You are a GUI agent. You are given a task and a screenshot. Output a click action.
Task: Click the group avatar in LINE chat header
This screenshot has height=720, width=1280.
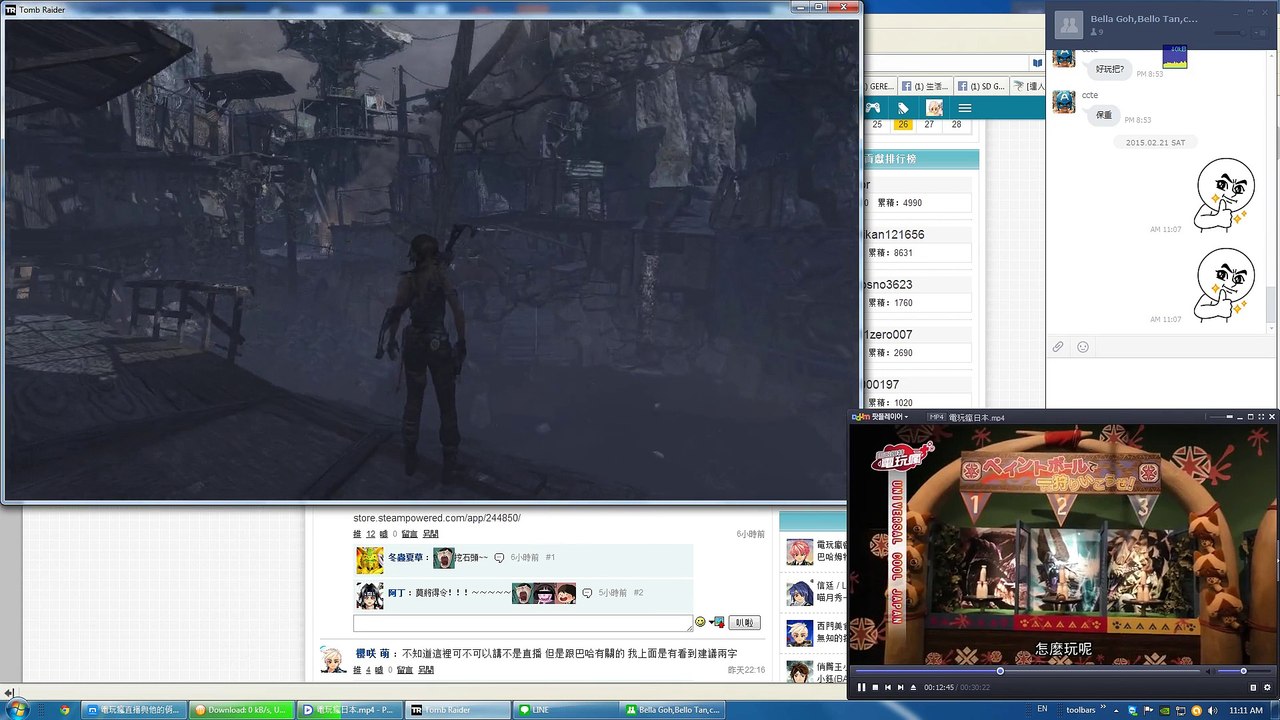pos(1069,23)
